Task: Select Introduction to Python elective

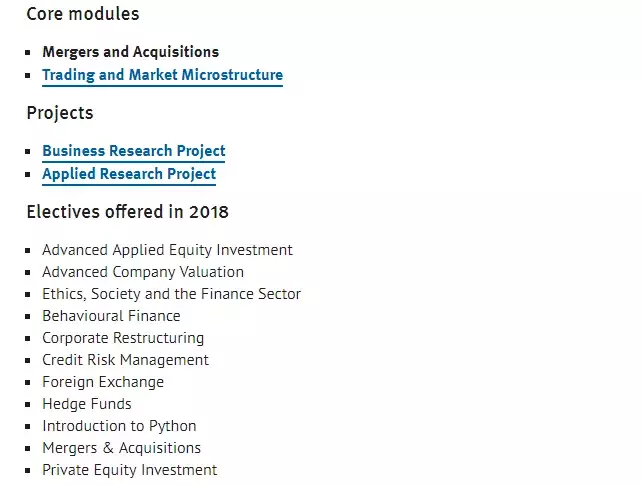Action: [119, 426]
